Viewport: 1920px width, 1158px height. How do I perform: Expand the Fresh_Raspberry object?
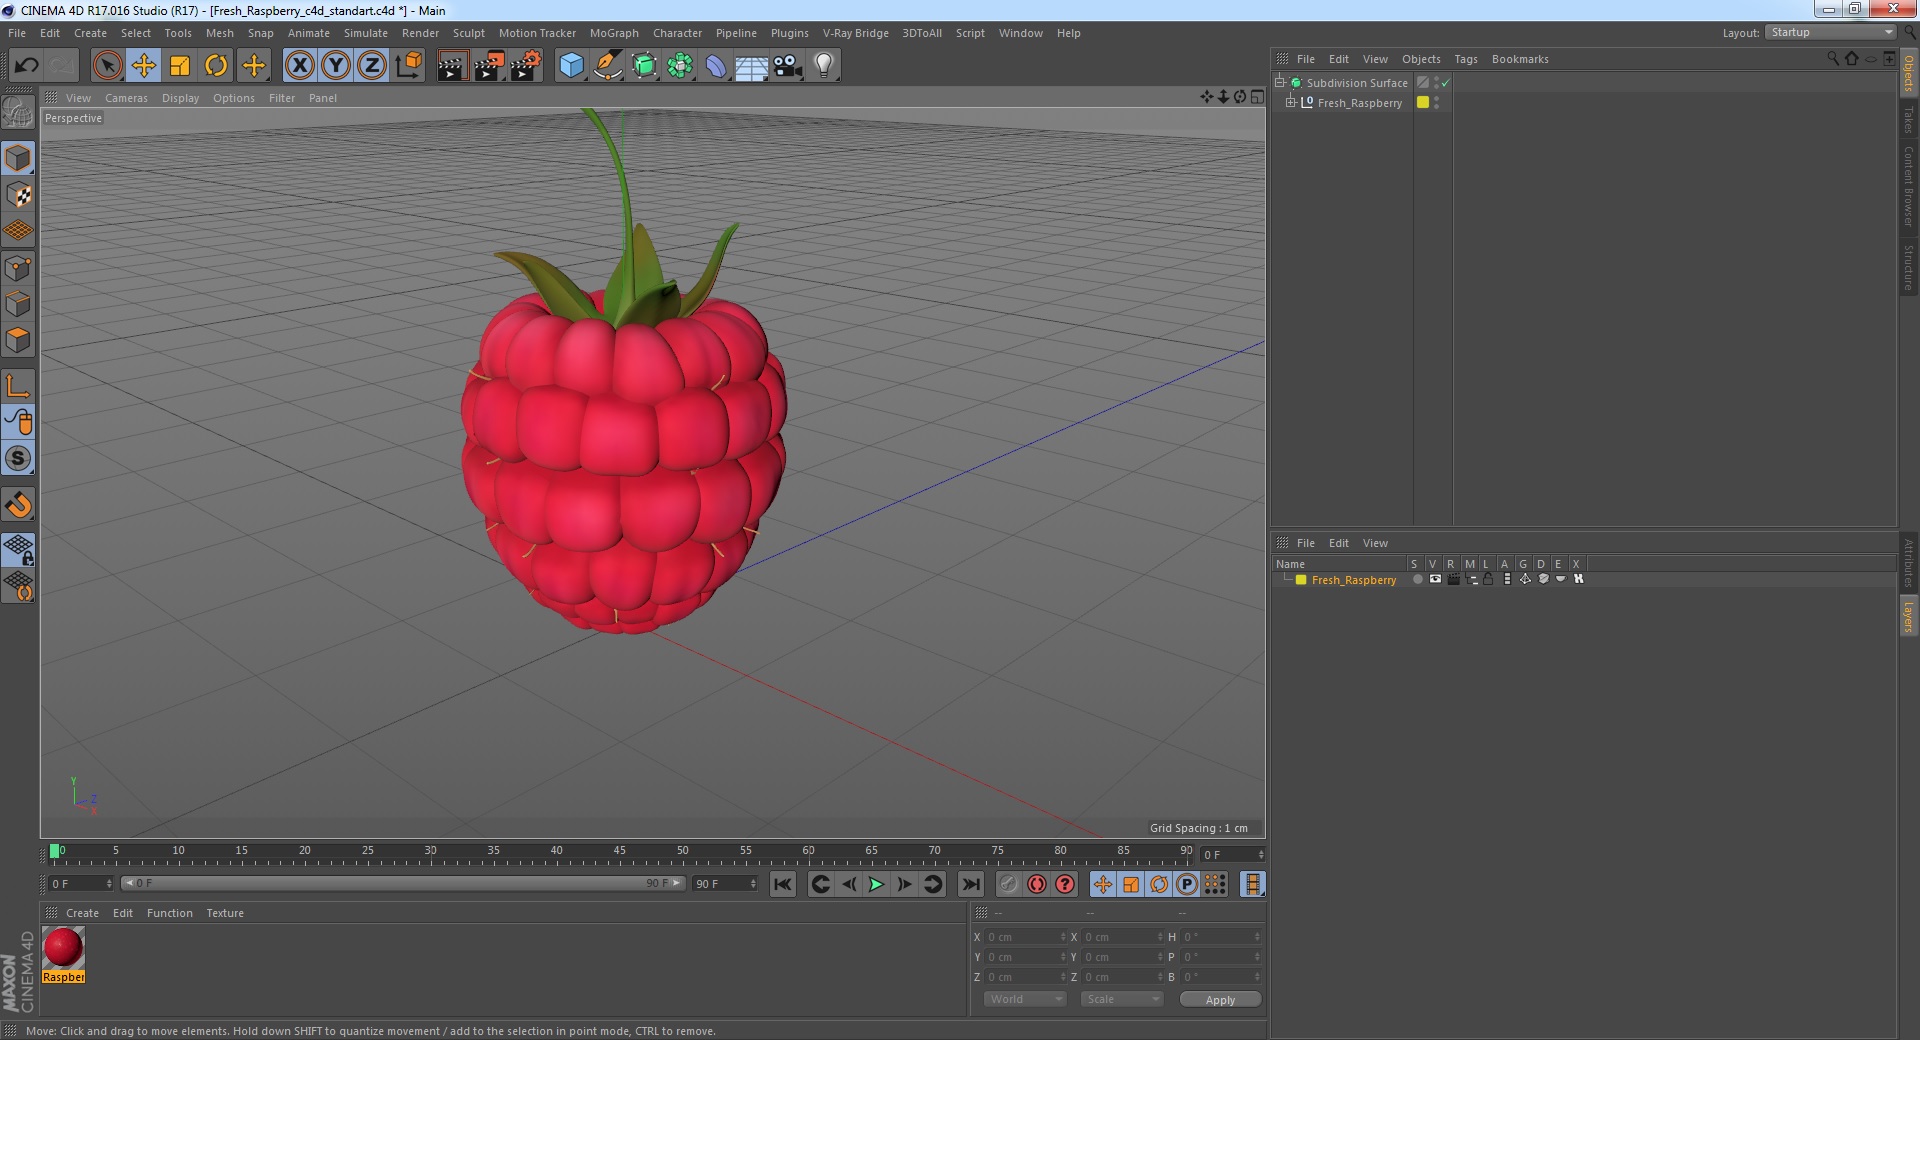(x=1291, y=102)
